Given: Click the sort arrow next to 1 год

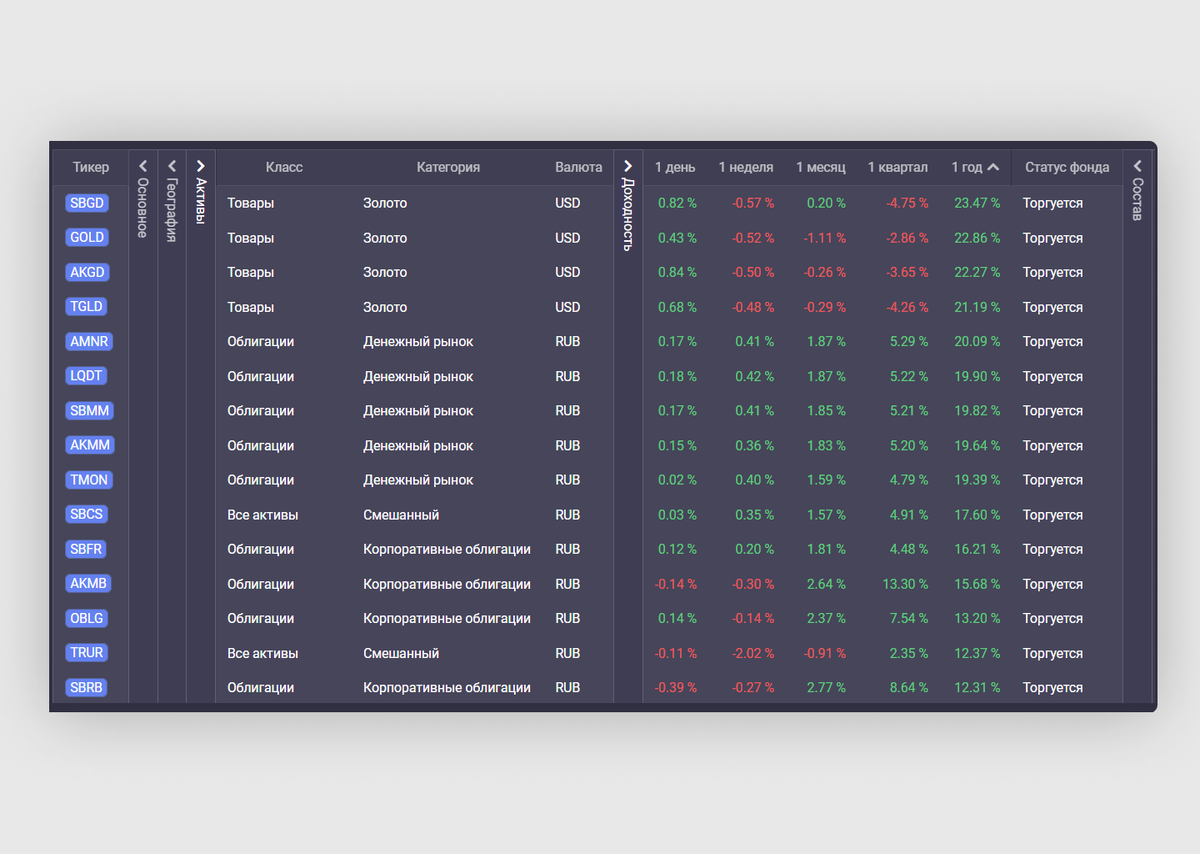Looking at the screenshot, I should pos(993,167).
